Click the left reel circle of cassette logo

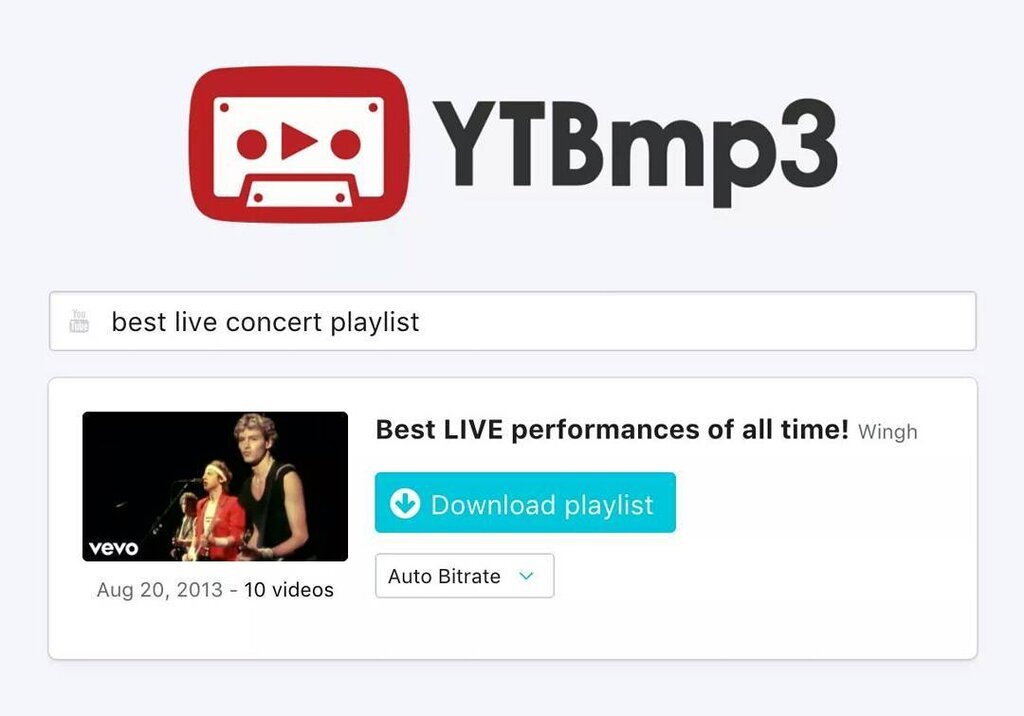tap(251, 144)
